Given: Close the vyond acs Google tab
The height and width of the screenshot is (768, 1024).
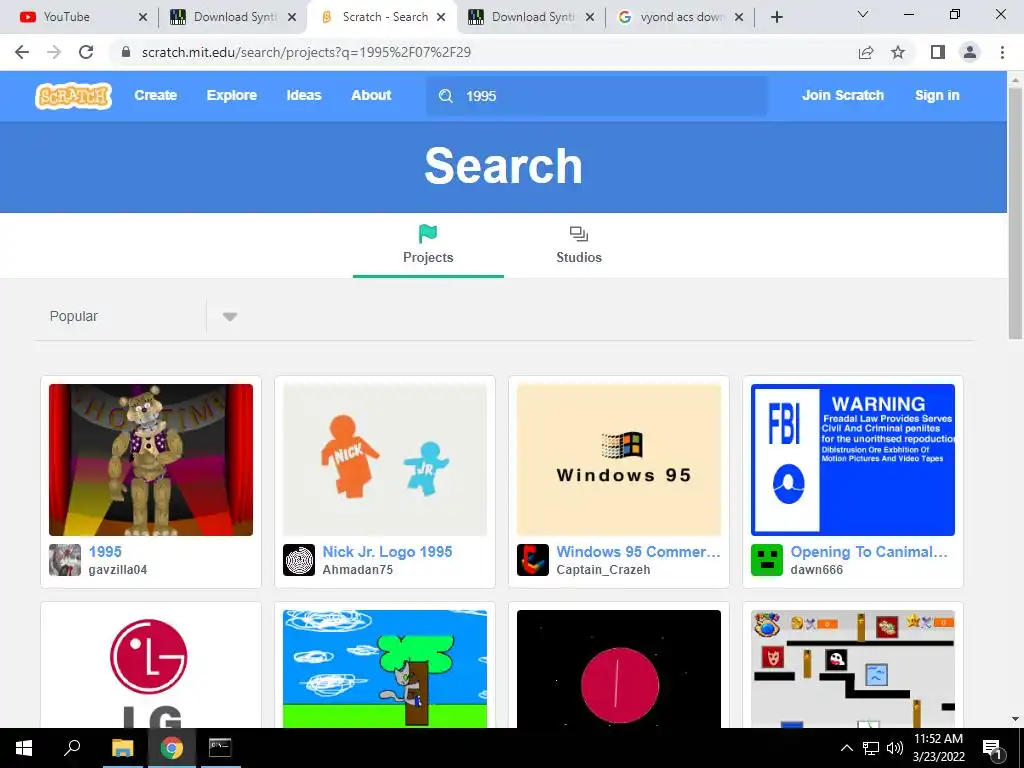Looking at the screenshot, I should (739, 17).
